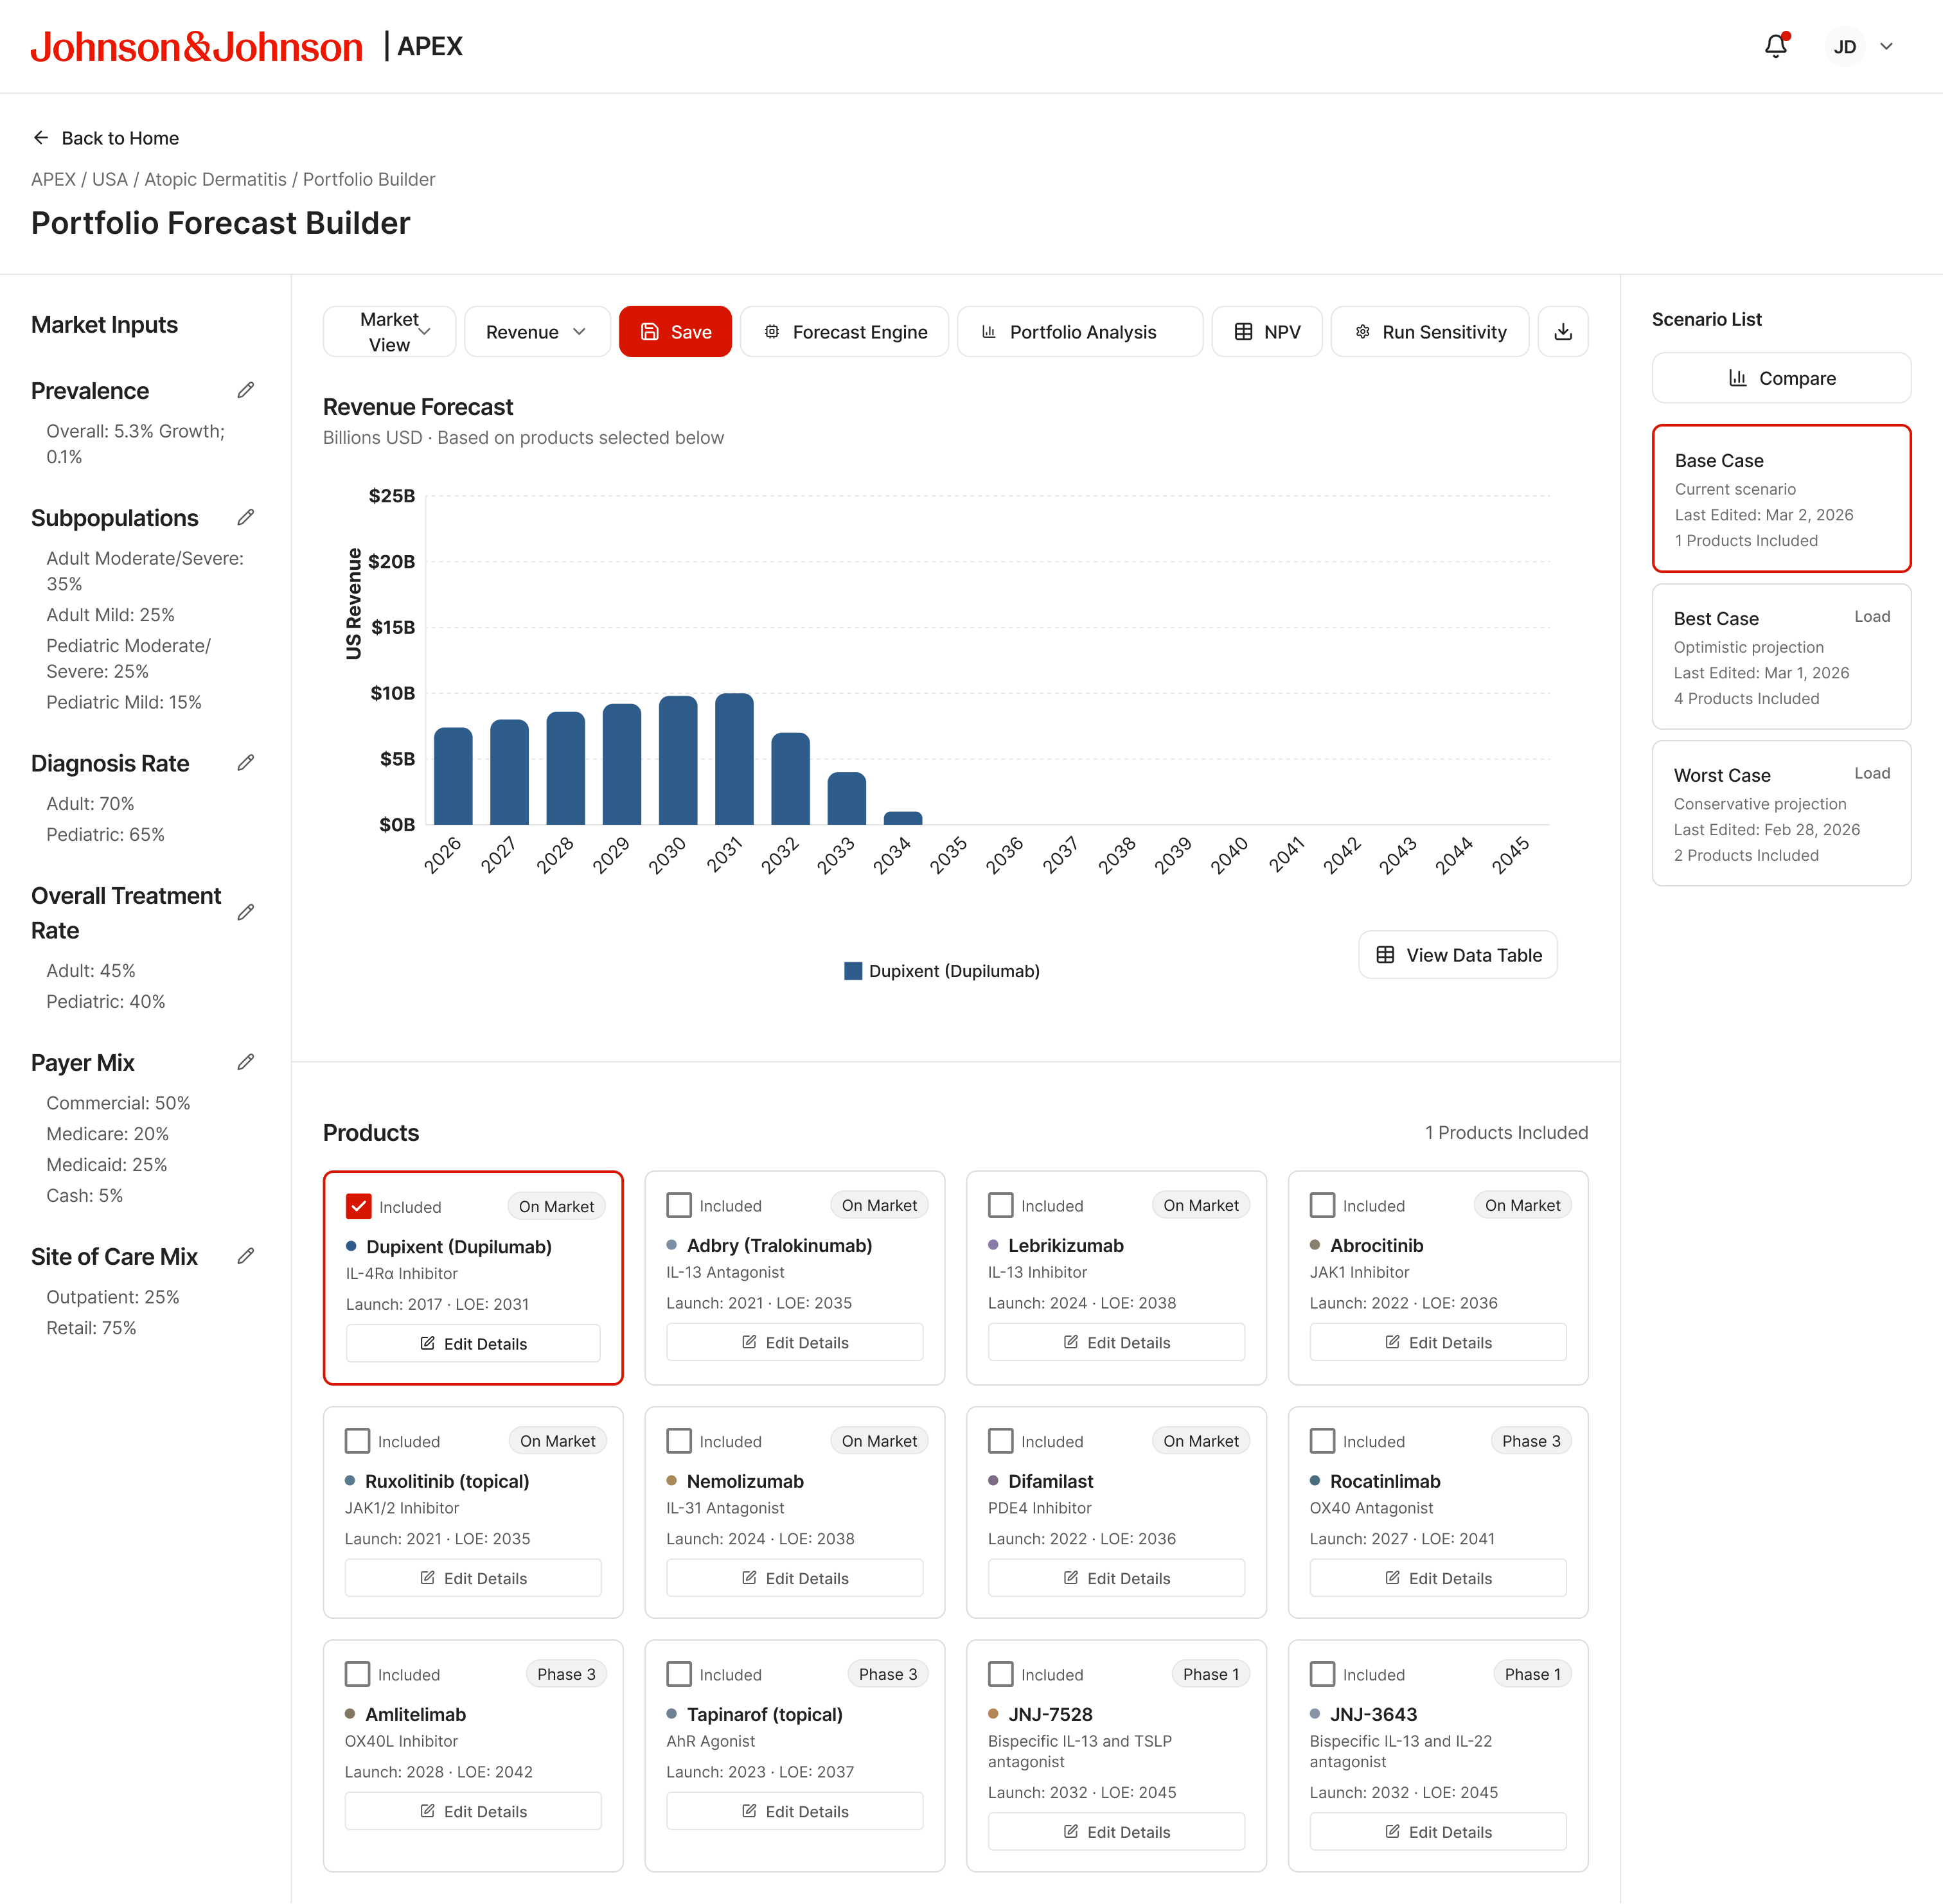Image resolution: width=1943 pixels, height=1904 pixels.
Task: Check Included for Amlitelimab
Action: tap(357, 1674)
